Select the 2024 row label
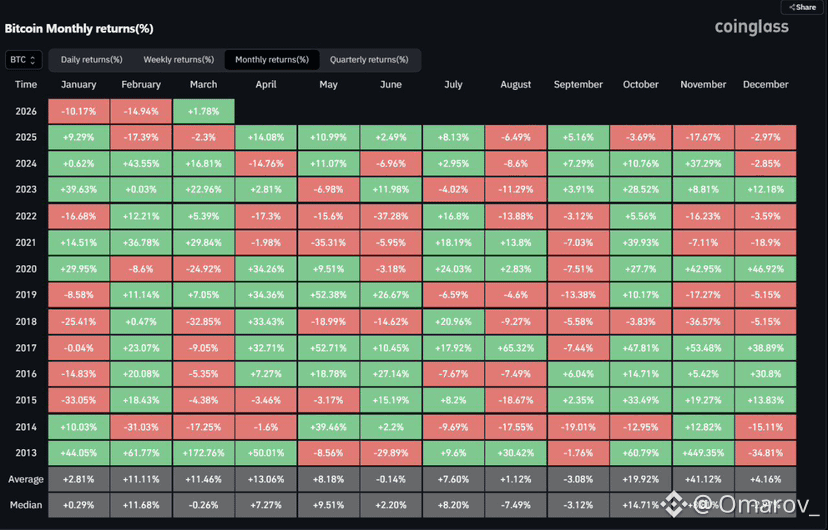 tap(26, 164)
